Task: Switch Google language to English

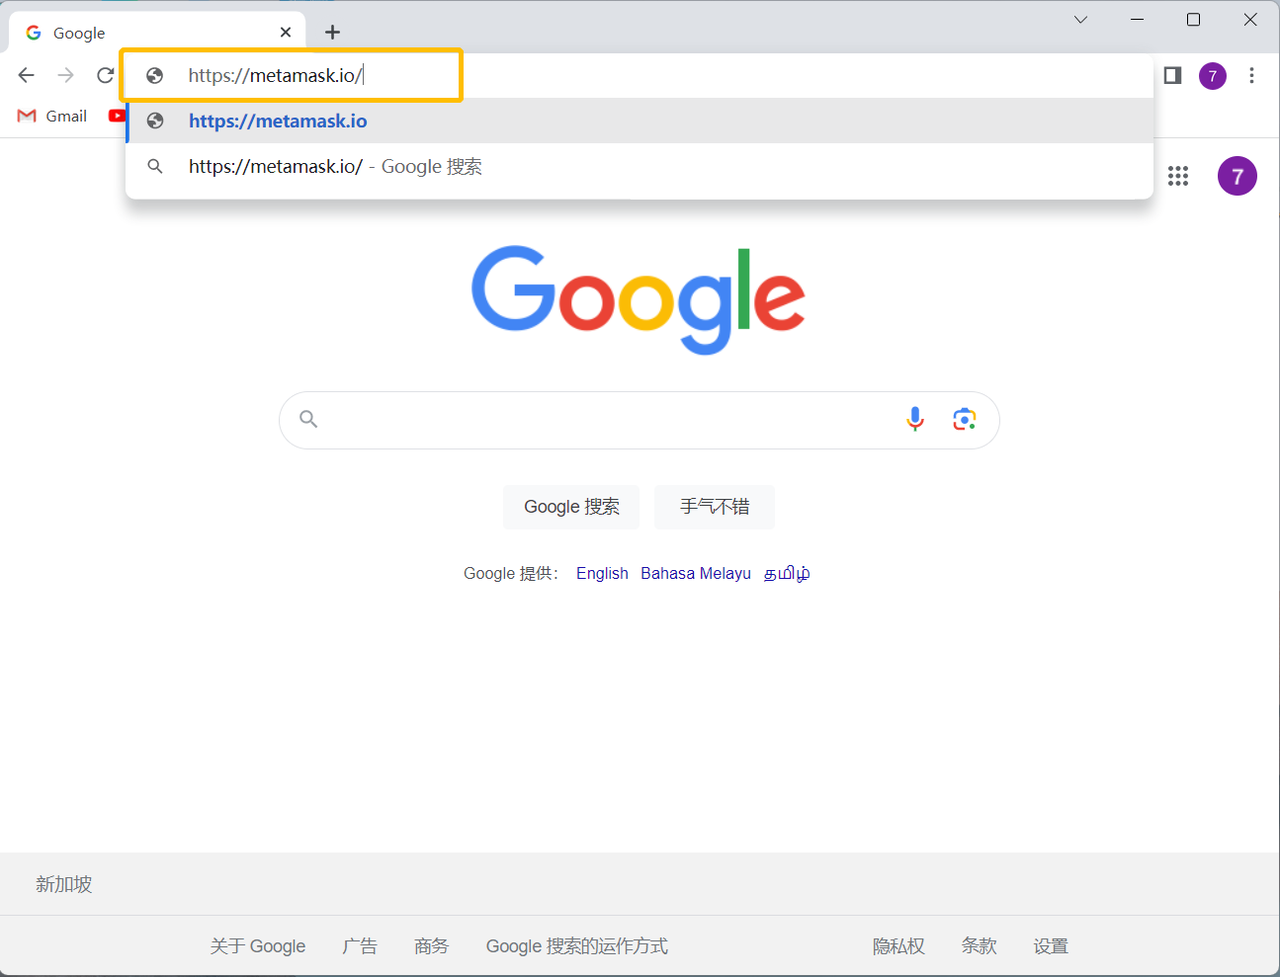Action: click(602, 573)
